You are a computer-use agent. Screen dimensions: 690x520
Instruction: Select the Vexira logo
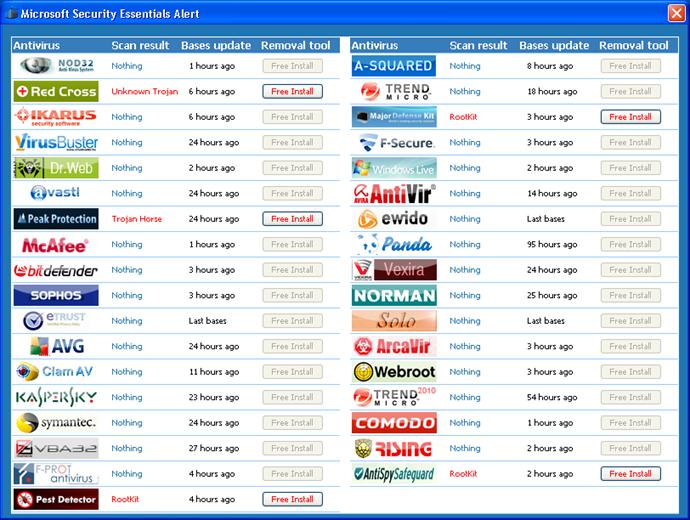(395, 270)
